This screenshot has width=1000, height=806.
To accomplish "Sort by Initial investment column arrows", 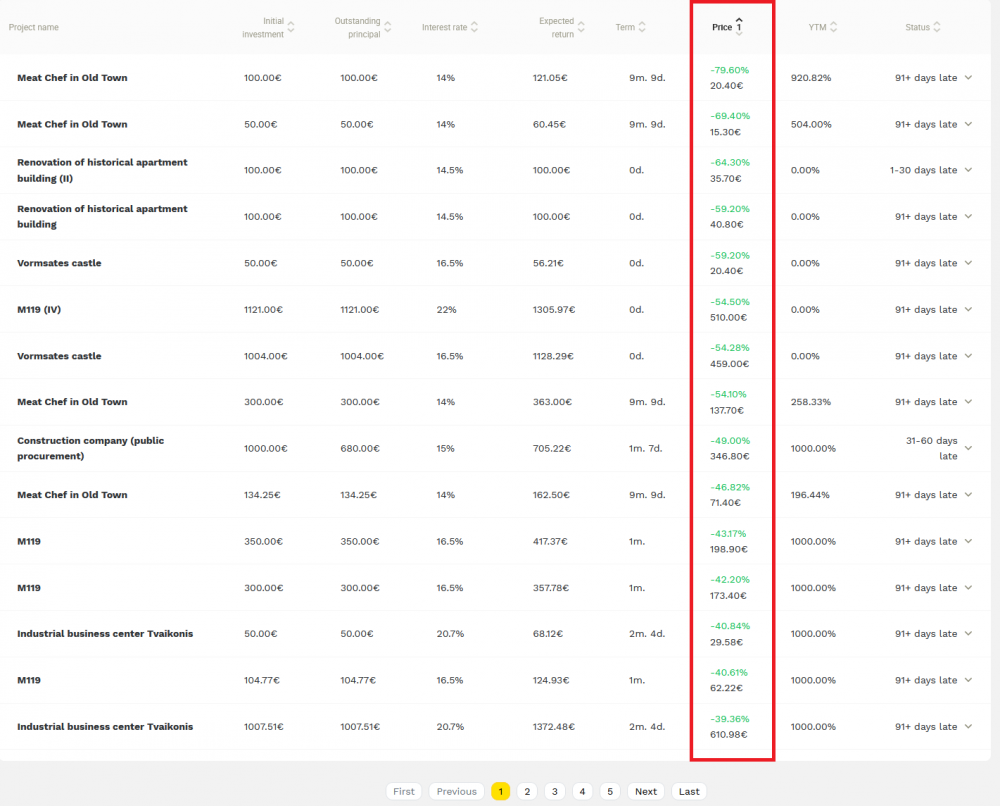I will (x=291, y=27).
